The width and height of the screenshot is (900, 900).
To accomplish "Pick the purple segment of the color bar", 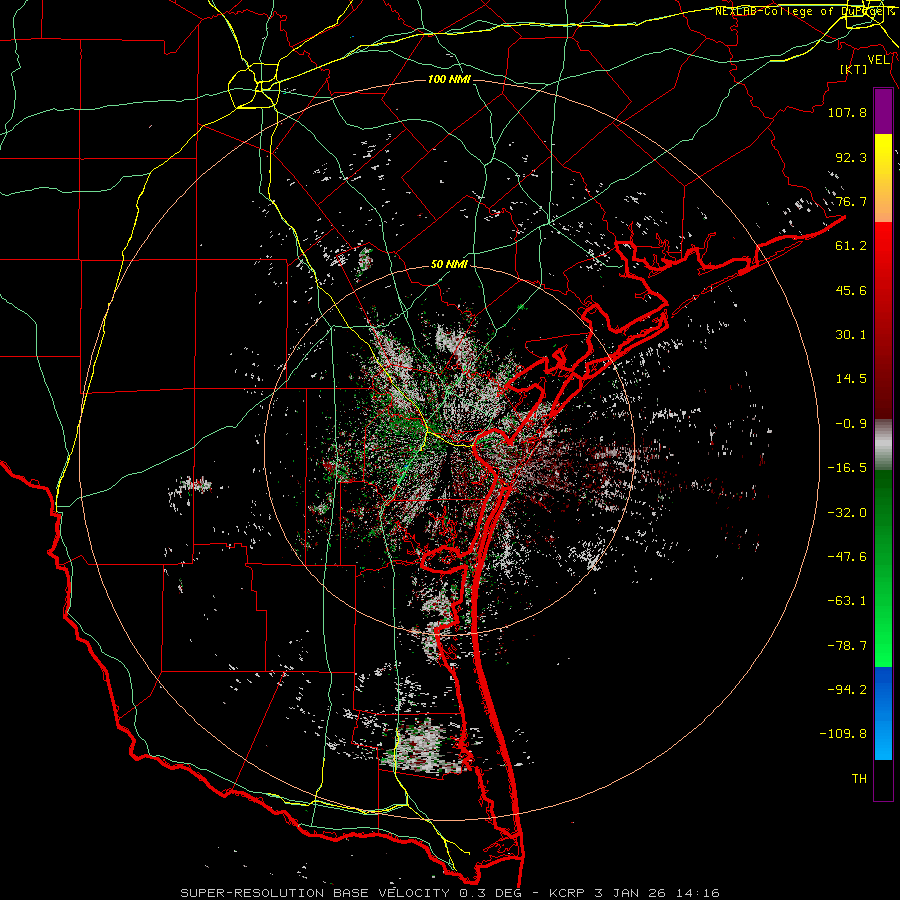I will (x=883, y=111).
